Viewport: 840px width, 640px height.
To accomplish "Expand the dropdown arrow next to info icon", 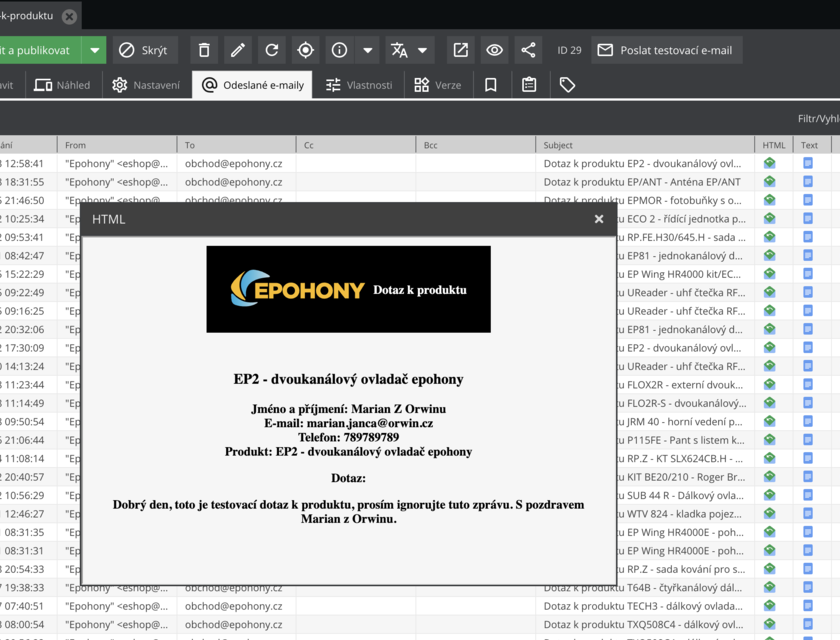I will pos(368,50).
